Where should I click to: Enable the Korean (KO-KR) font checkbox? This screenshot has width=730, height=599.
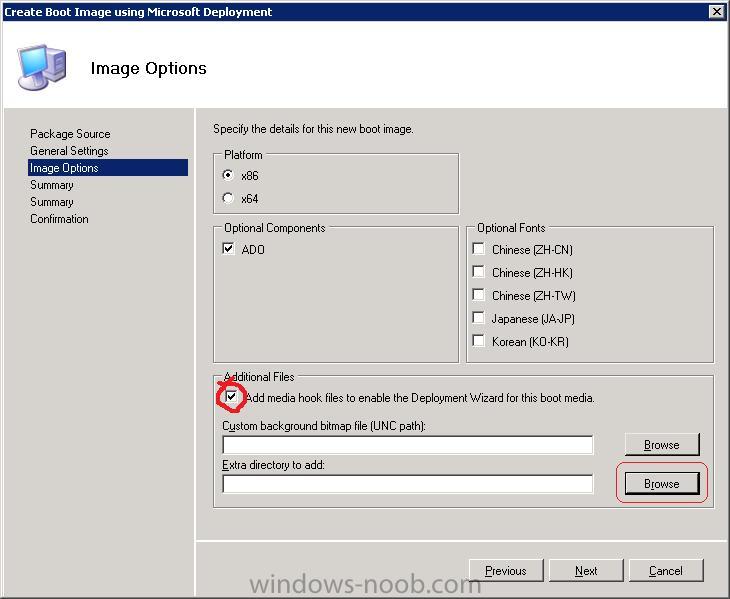point(478,341)
